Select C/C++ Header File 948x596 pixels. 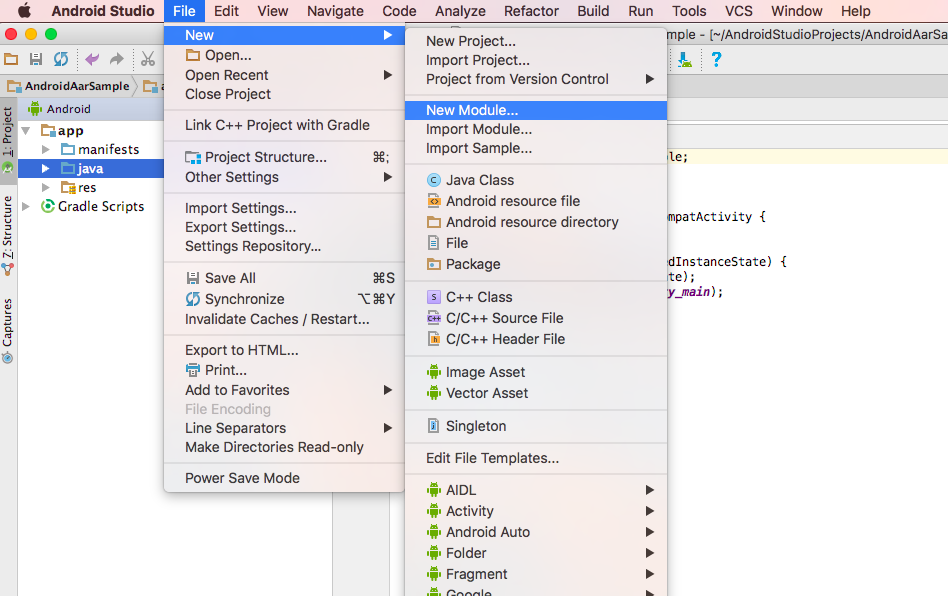point(536,339)
